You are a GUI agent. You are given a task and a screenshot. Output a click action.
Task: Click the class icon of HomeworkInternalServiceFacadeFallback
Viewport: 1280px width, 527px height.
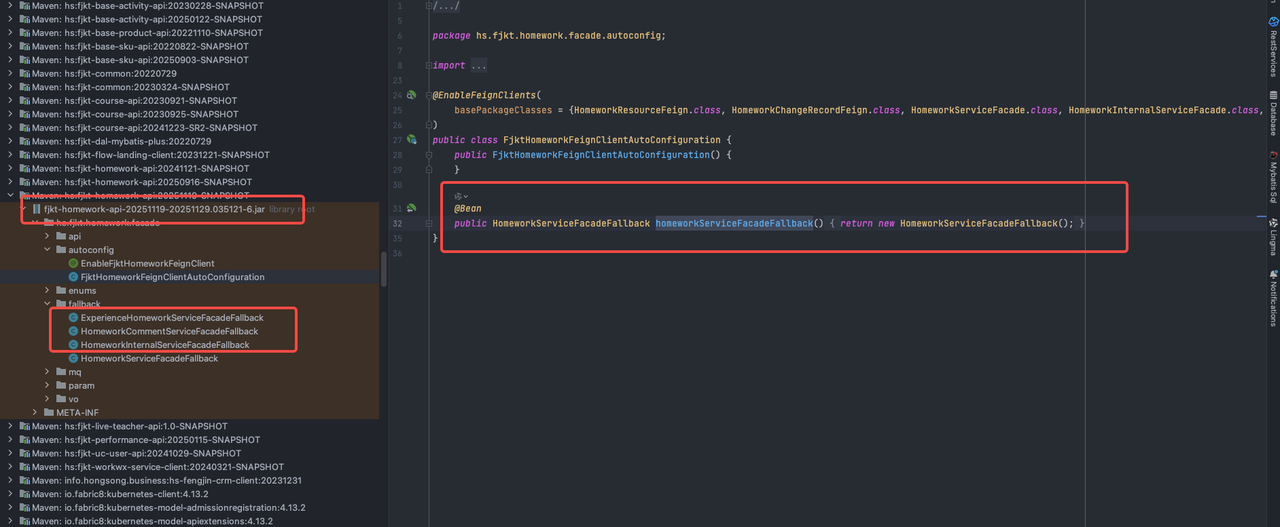pos(73,345)
